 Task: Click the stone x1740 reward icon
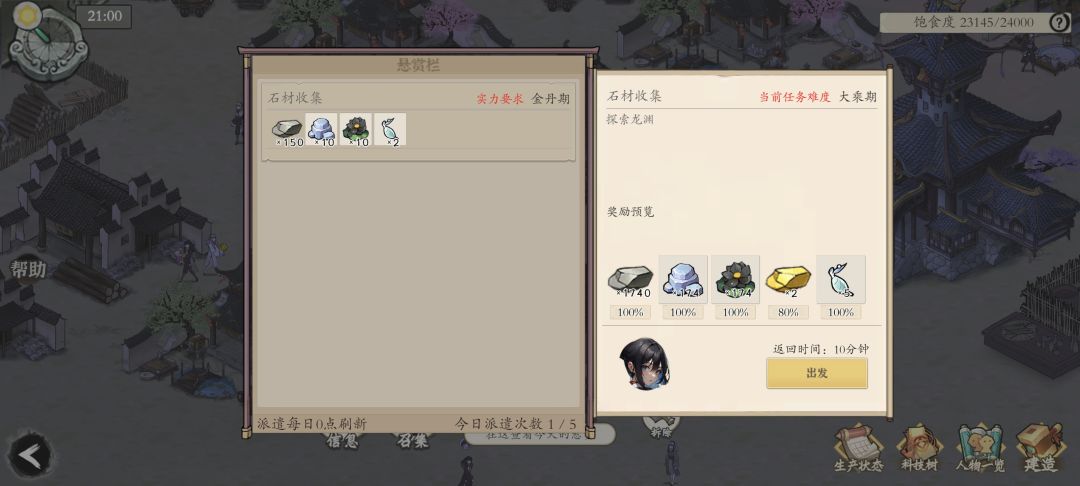[x=630, y=279]
